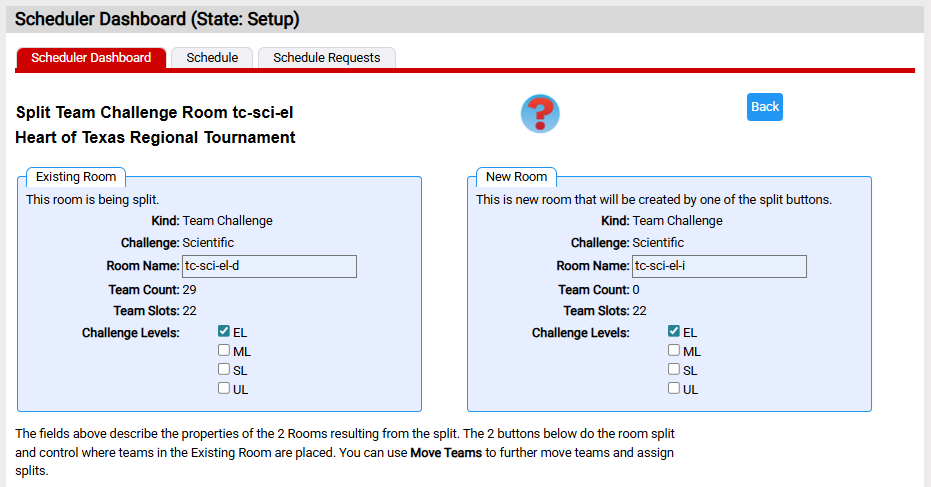Image resolution: width=931 pixels, height=487 pixels.
Task: Tick UL checkbox in New Room
Action: pos(674,388)
